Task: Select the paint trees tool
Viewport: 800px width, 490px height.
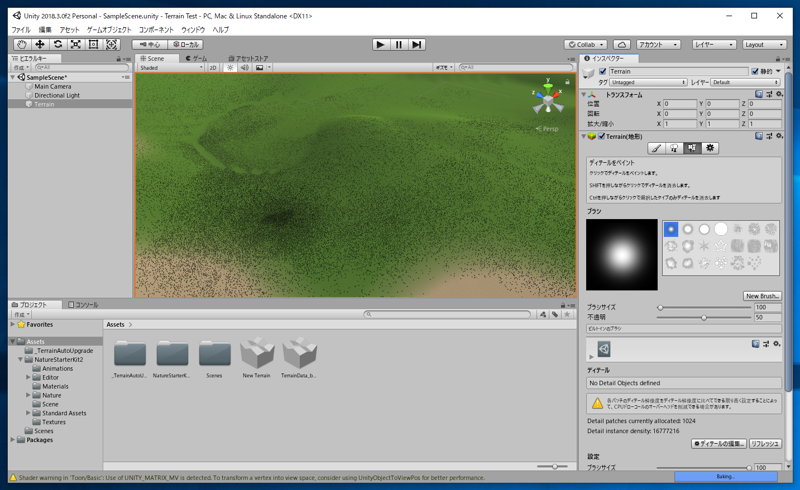Action: pyautogui.click(x=674, y=148)
